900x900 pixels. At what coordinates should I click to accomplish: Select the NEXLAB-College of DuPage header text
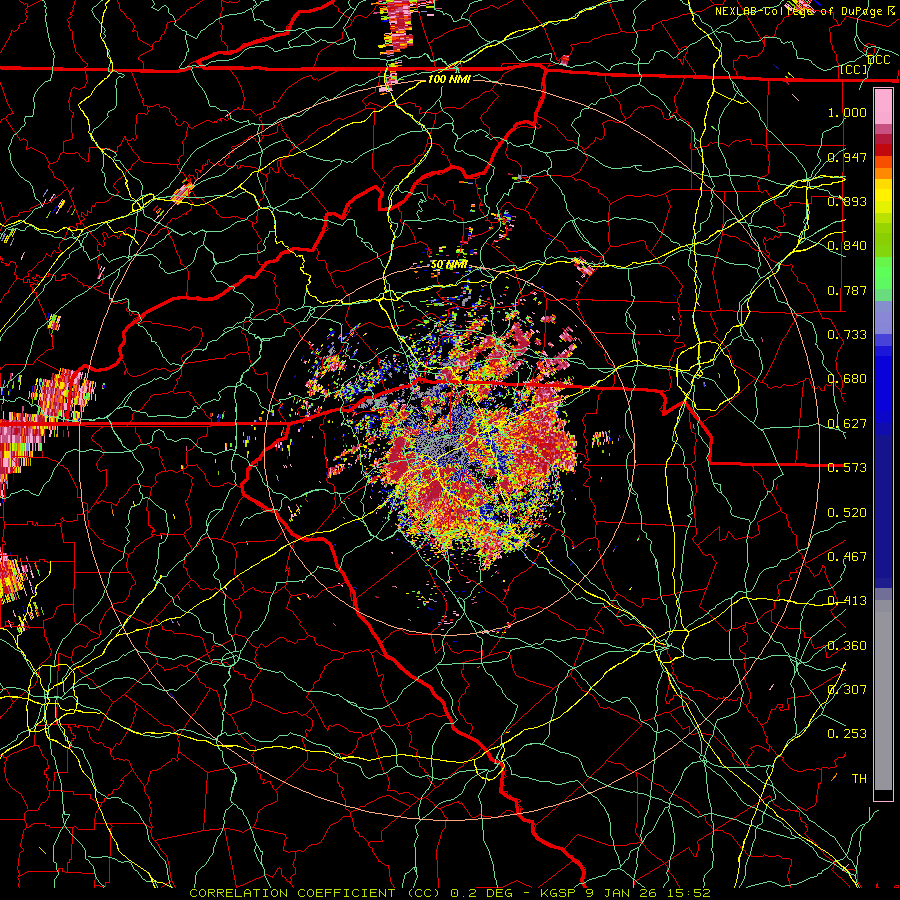click(805, 11)
